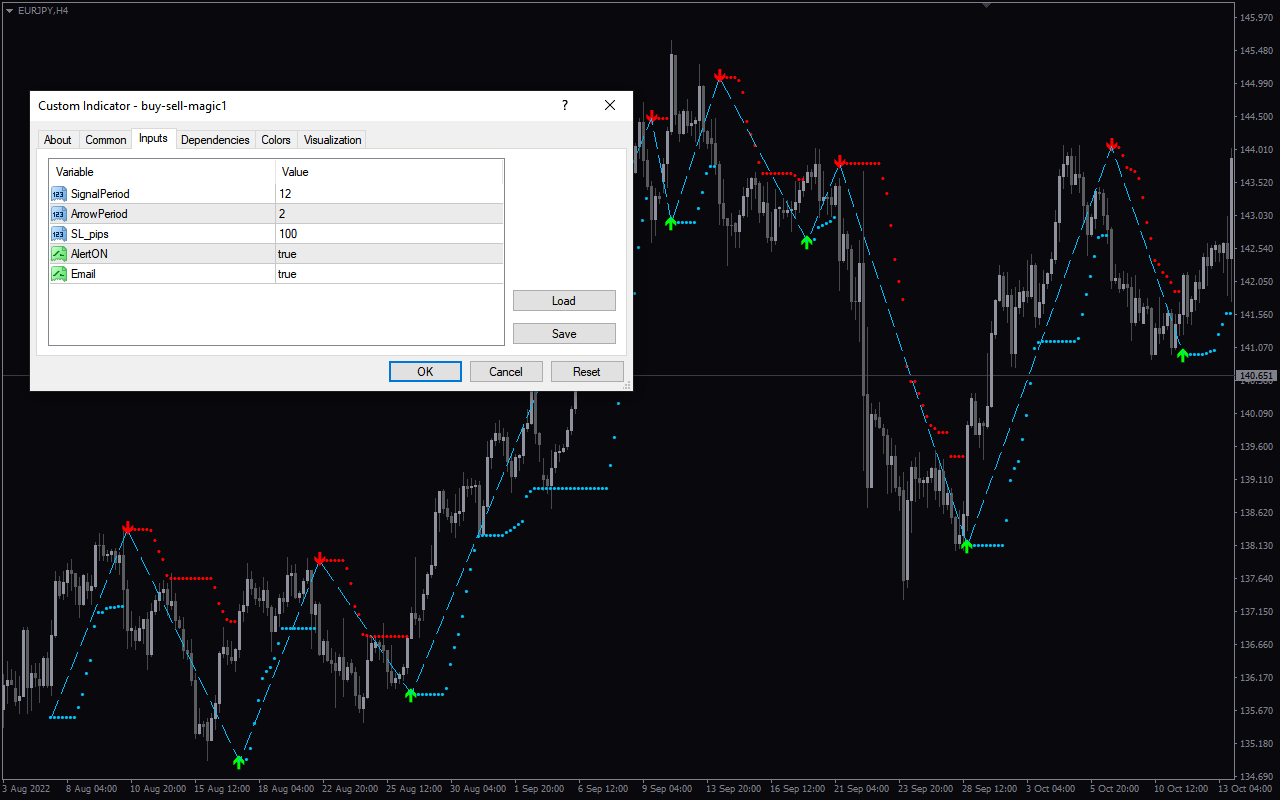The image size is (1280, 800).
Task: Select the Email variable name
Action: click(x=83, y=274)
